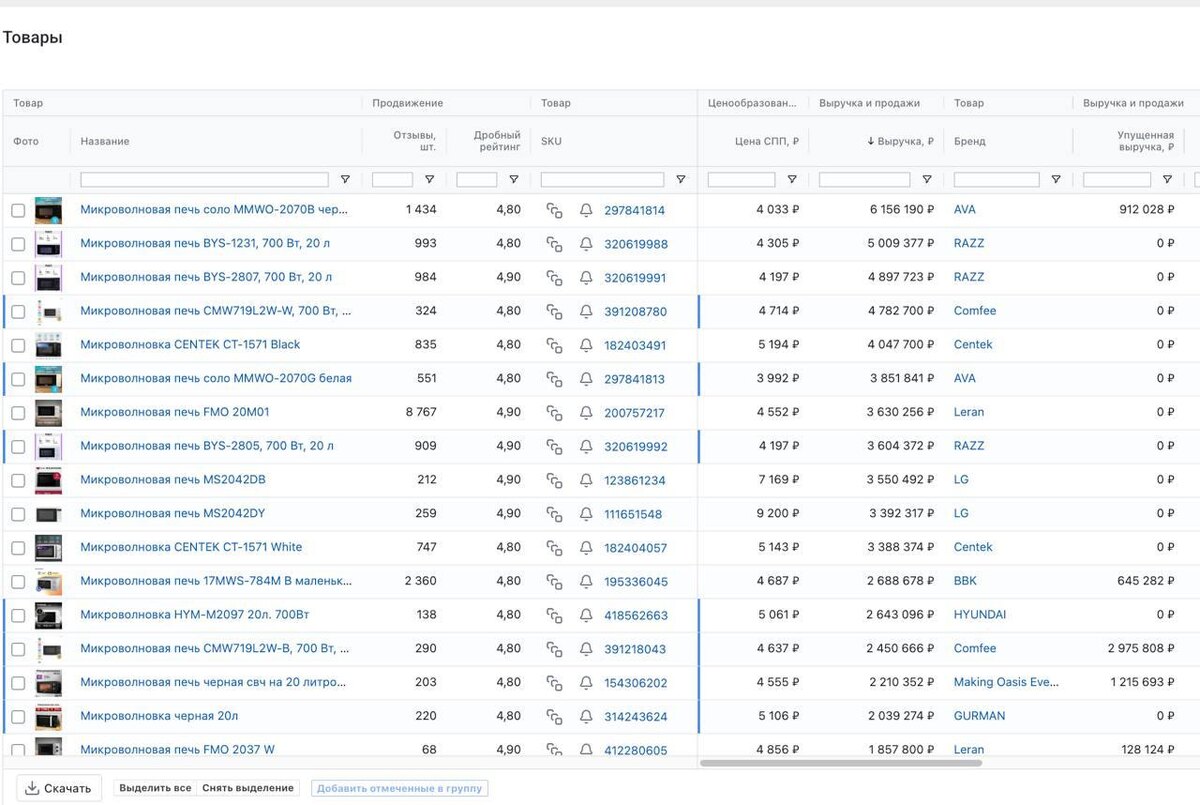Sort by the Выручка, ₽ column header
1200x805 pixels.
point(900,141)
